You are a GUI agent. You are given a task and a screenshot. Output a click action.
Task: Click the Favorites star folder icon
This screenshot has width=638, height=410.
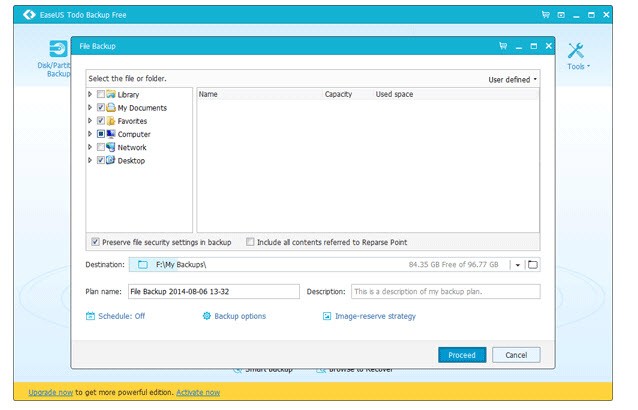(x=111, y=121)
